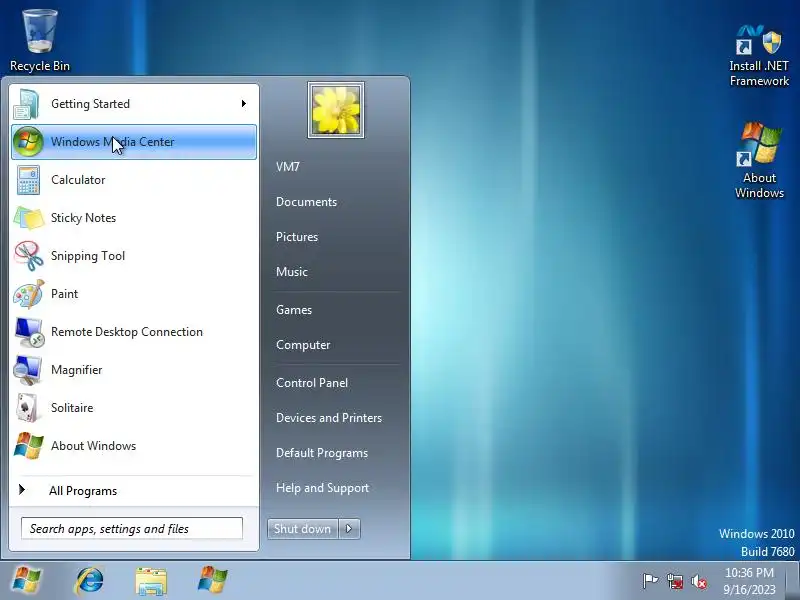This screenshot has width=800, height=600.
Task: Click the Magnifier text label
Action: coord(77,370)
